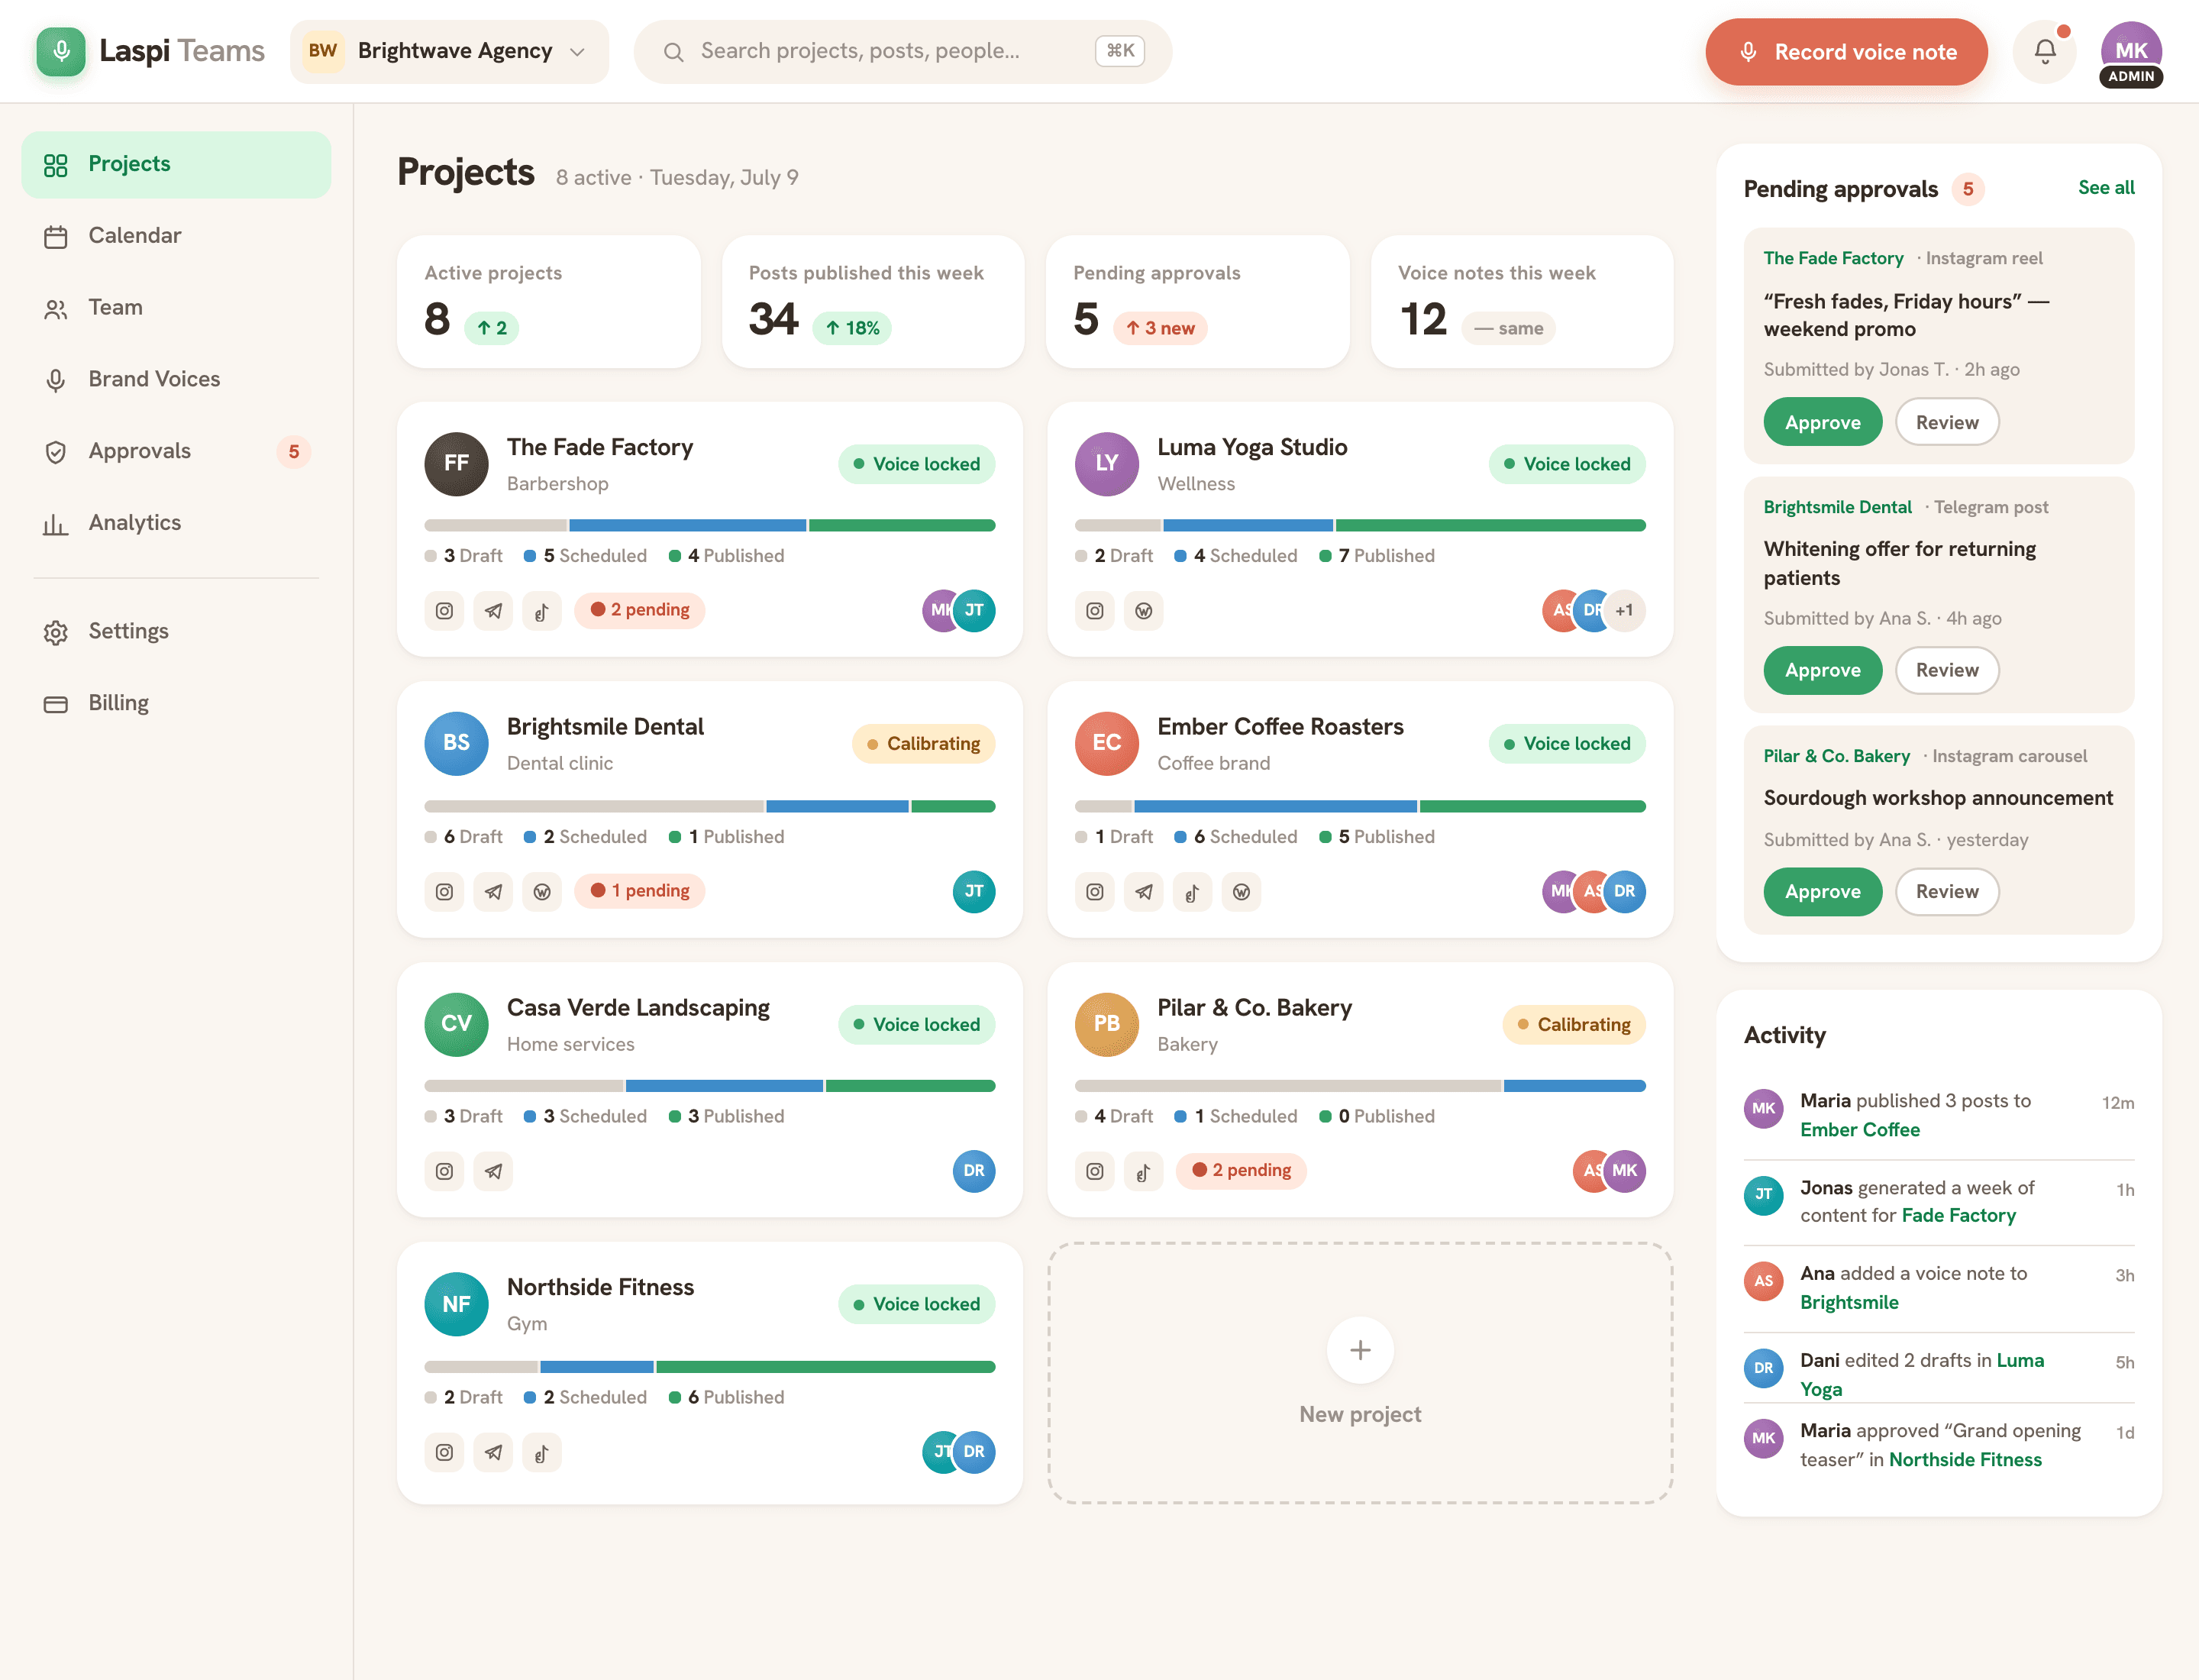Click the Laspi Teams microphone logo
2199x1680 pixels.
[61, 51]
